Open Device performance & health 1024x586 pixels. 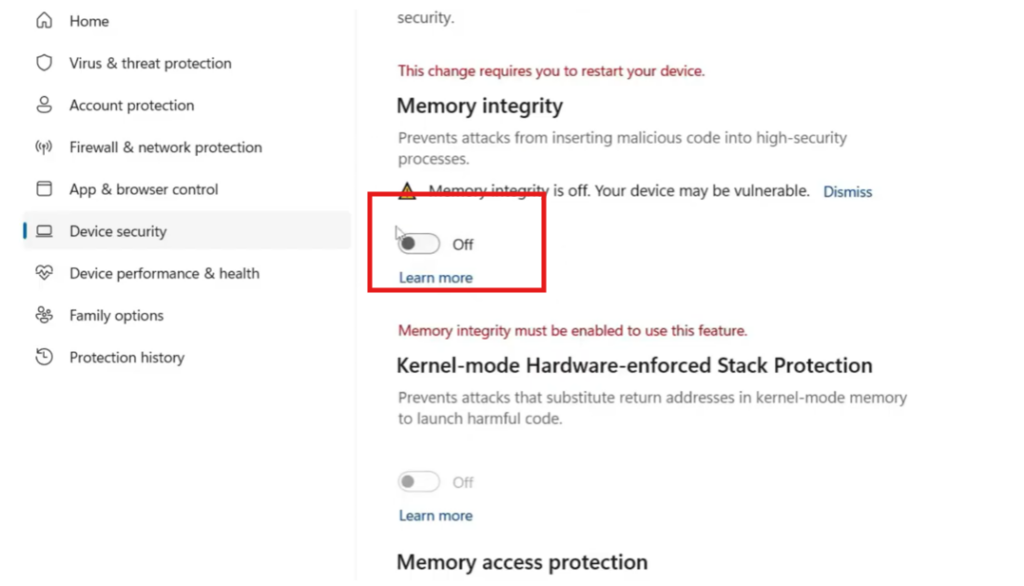(x=163, y=273)
